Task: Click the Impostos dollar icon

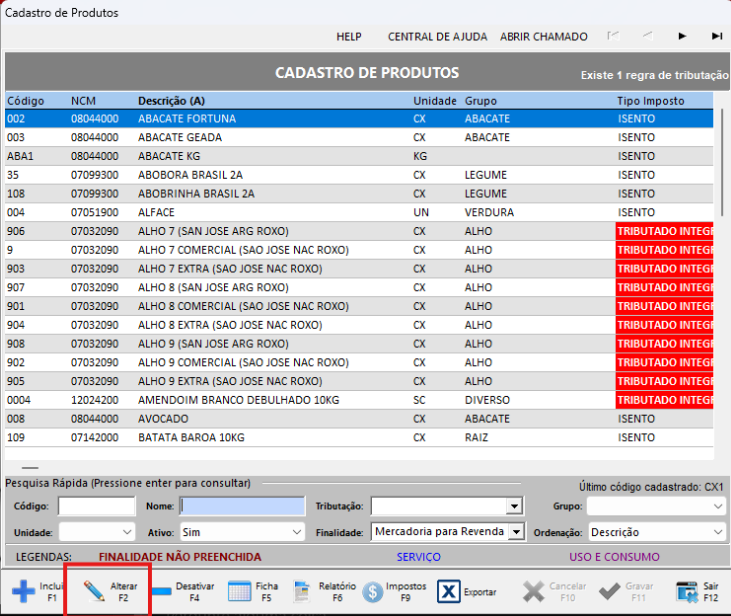Action: coord(373,591)
